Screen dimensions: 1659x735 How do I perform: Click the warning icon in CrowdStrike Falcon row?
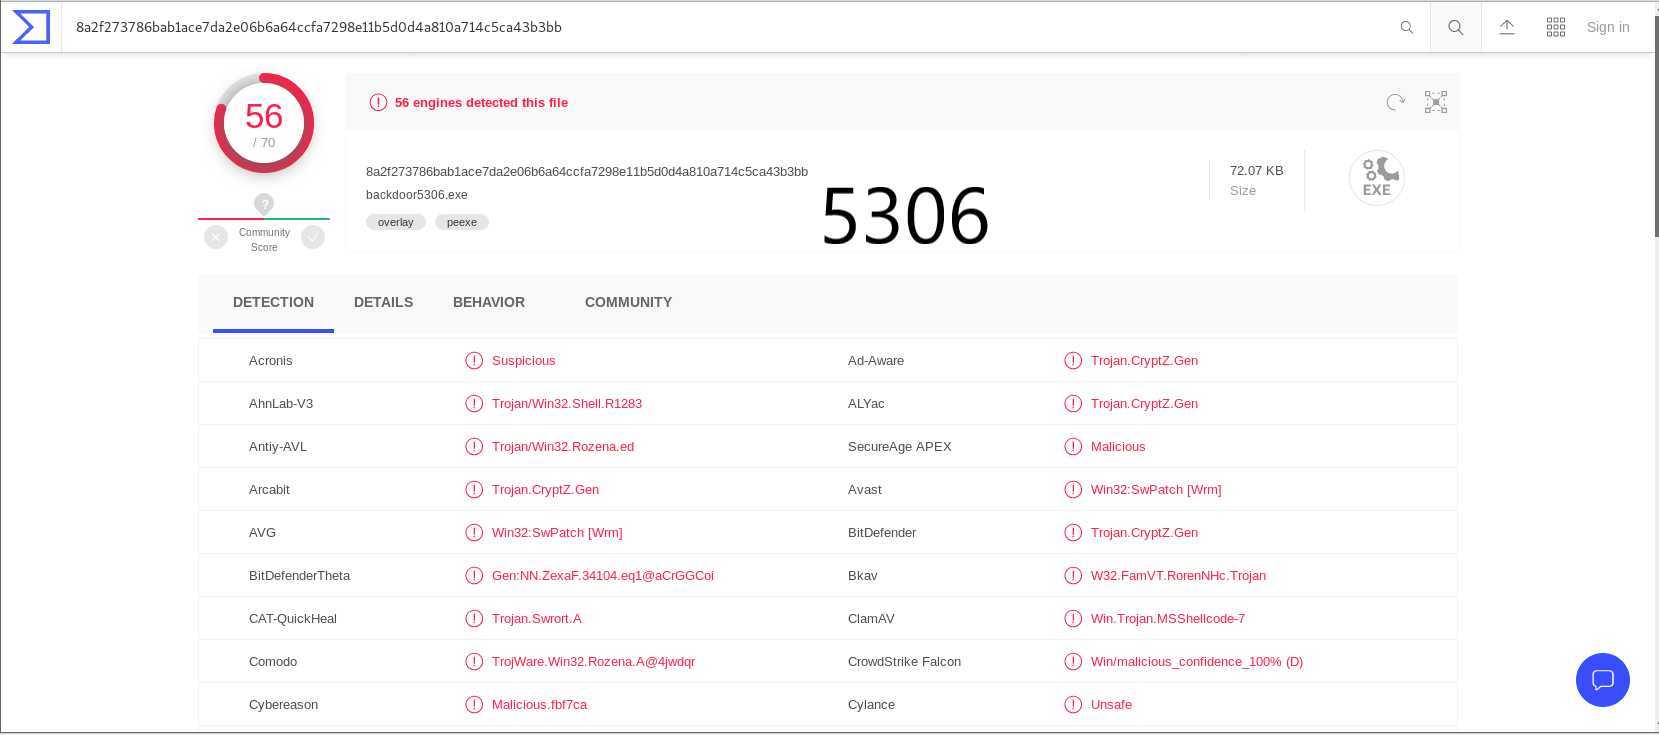tap(1073, 662)
